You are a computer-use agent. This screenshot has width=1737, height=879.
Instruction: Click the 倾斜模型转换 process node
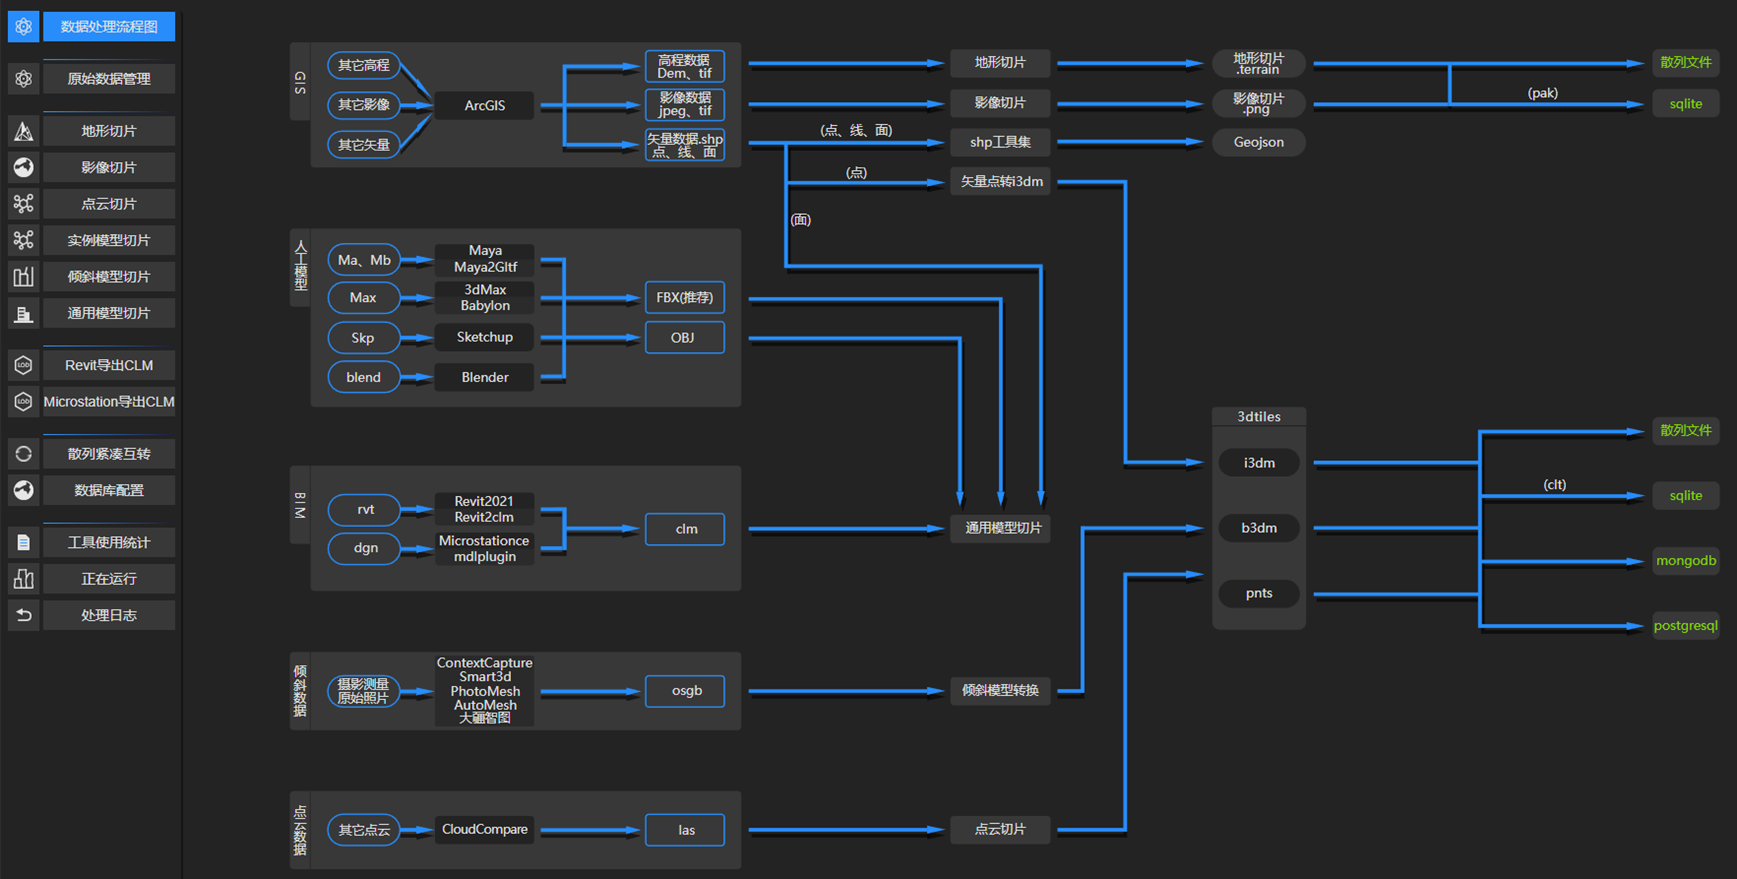(1000, 690)
